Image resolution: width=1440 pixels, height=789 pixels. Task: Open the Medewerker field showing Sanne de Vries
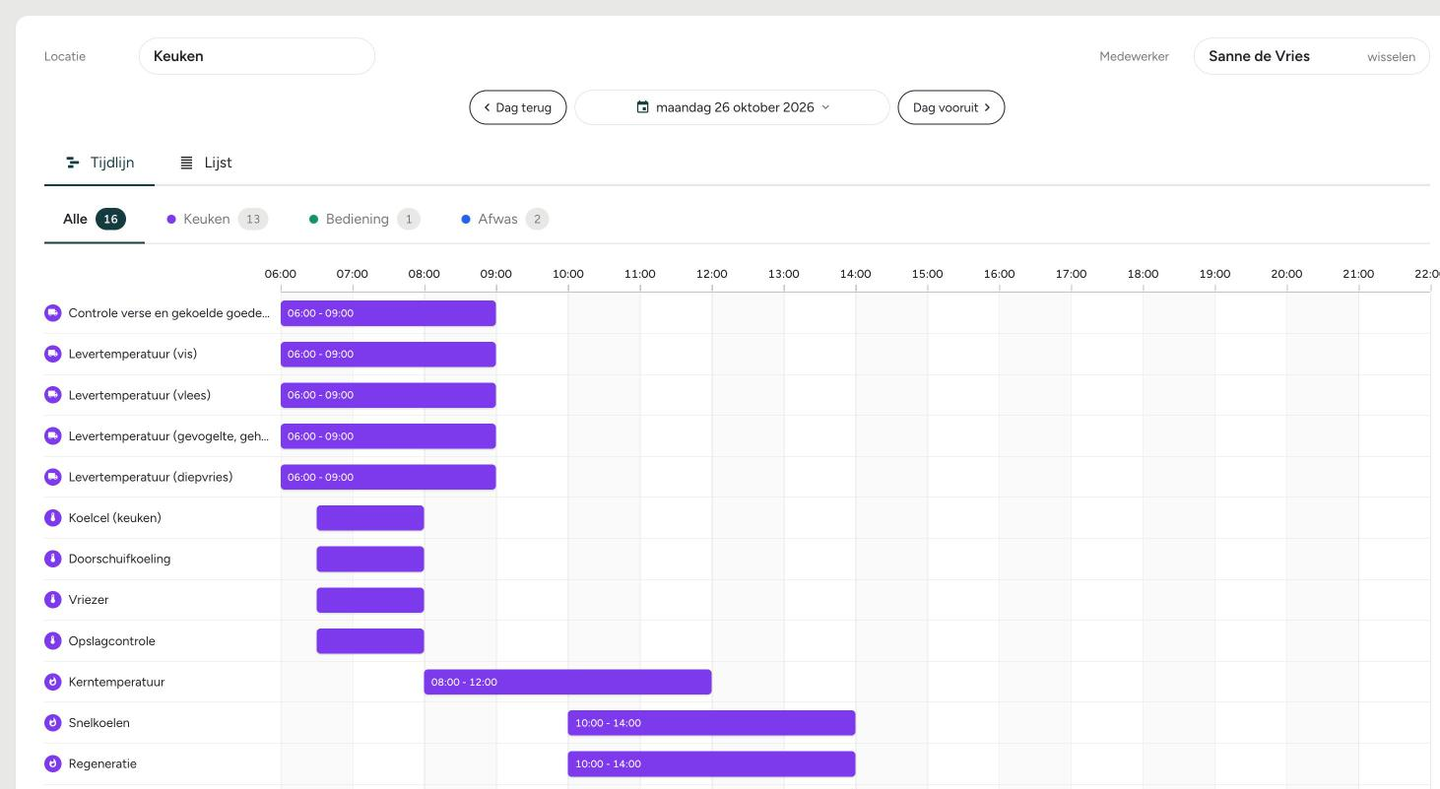click(x=1312, y=56)
